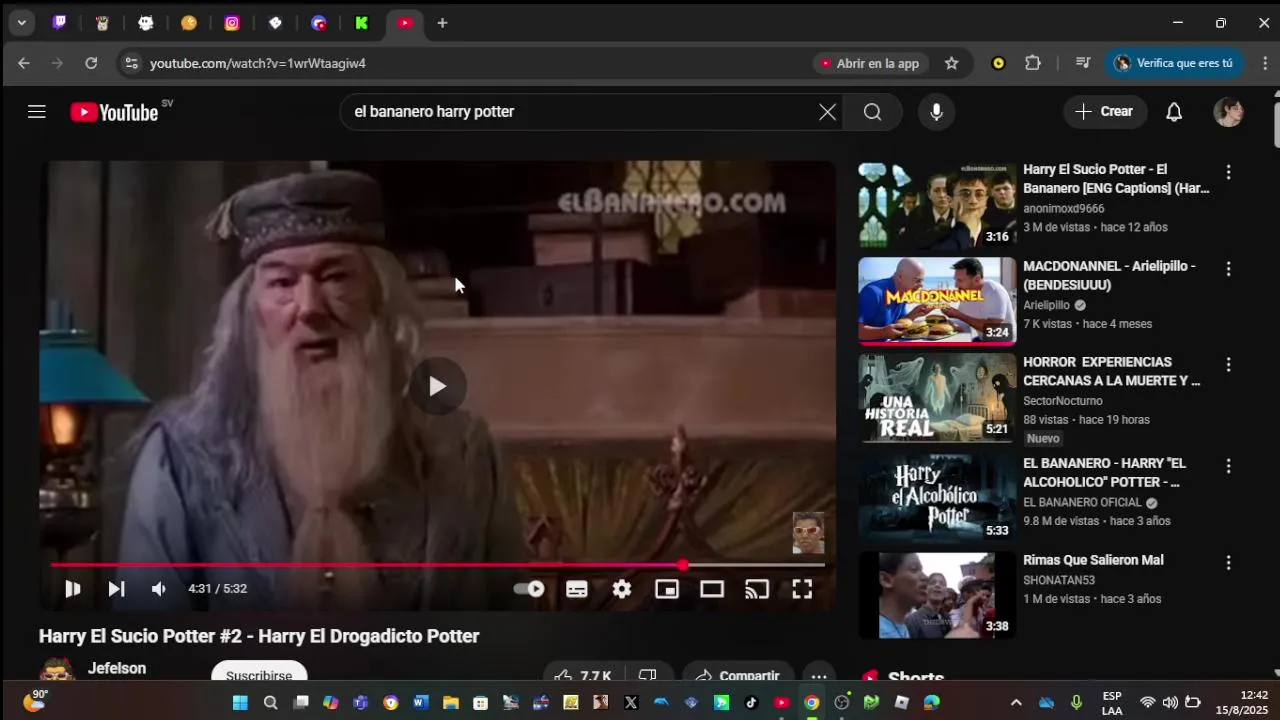Open HORROR EXPERIENCIAS CERCANAS video title

[x=1111, y=371]
